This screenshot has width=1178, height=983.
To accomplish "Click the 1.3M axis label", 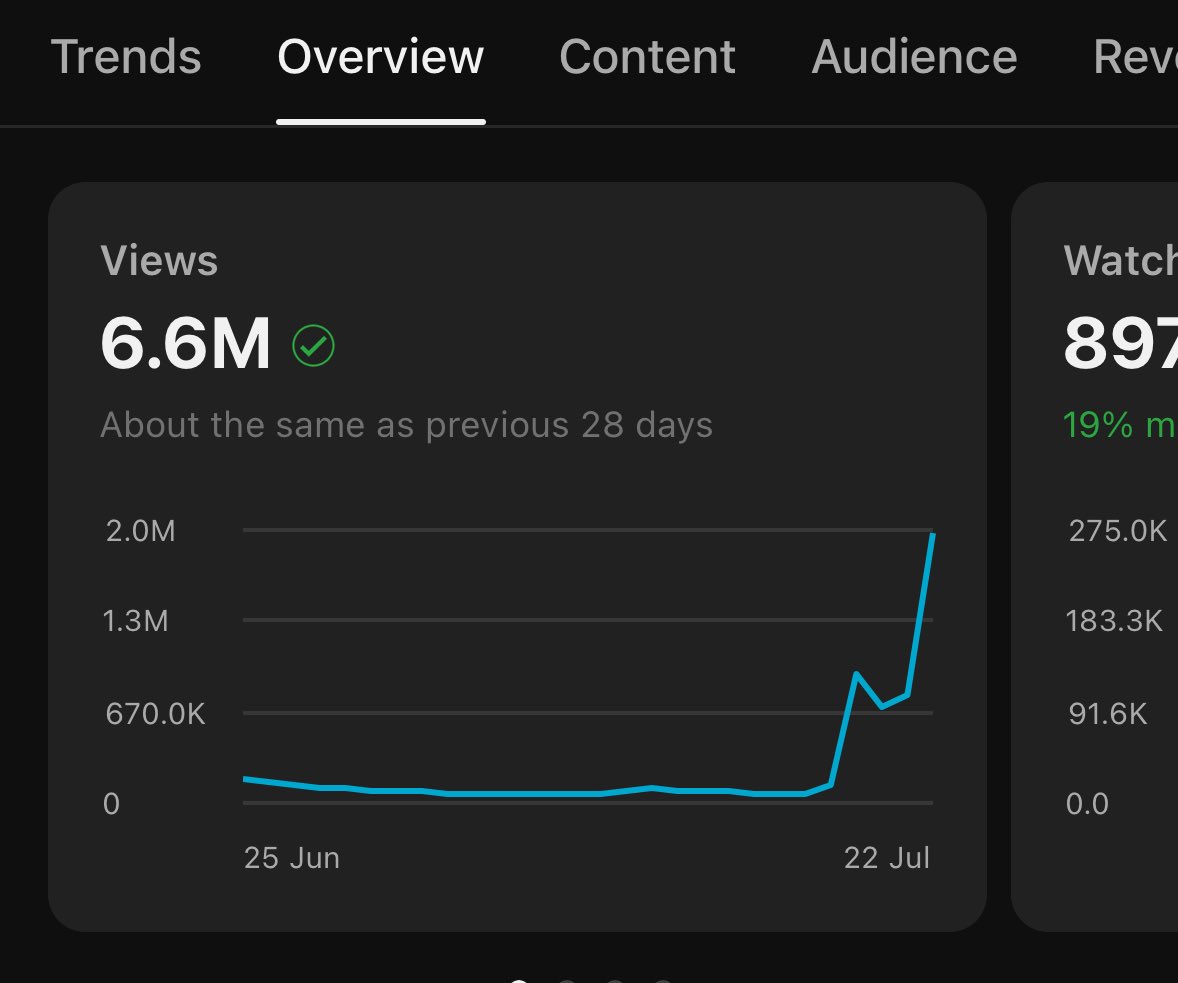I will click(135, 621).
